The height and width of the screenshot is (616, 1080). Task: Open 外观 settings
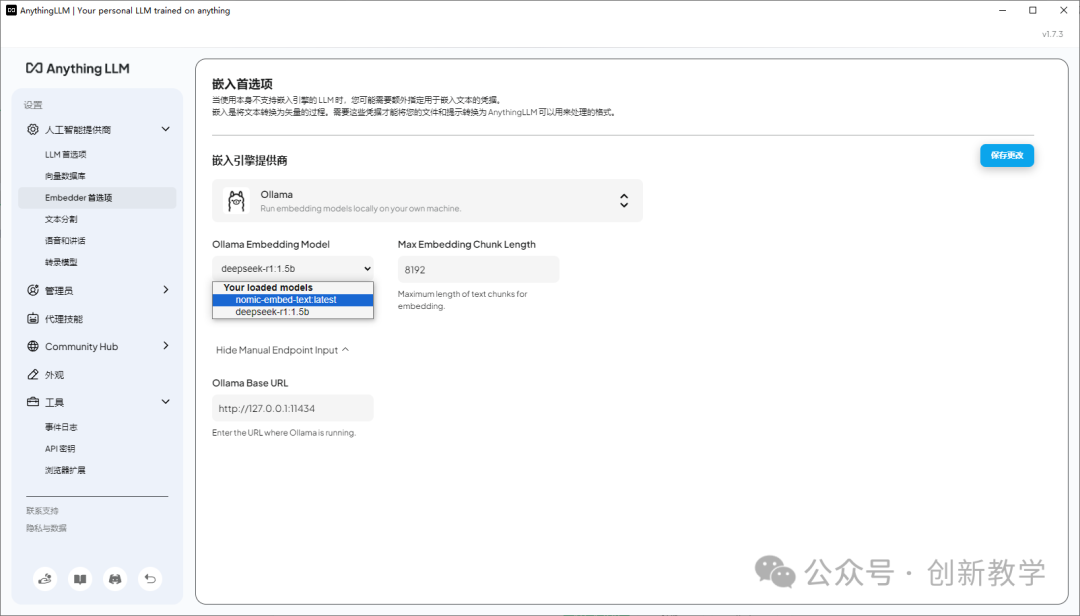(54, 375)
